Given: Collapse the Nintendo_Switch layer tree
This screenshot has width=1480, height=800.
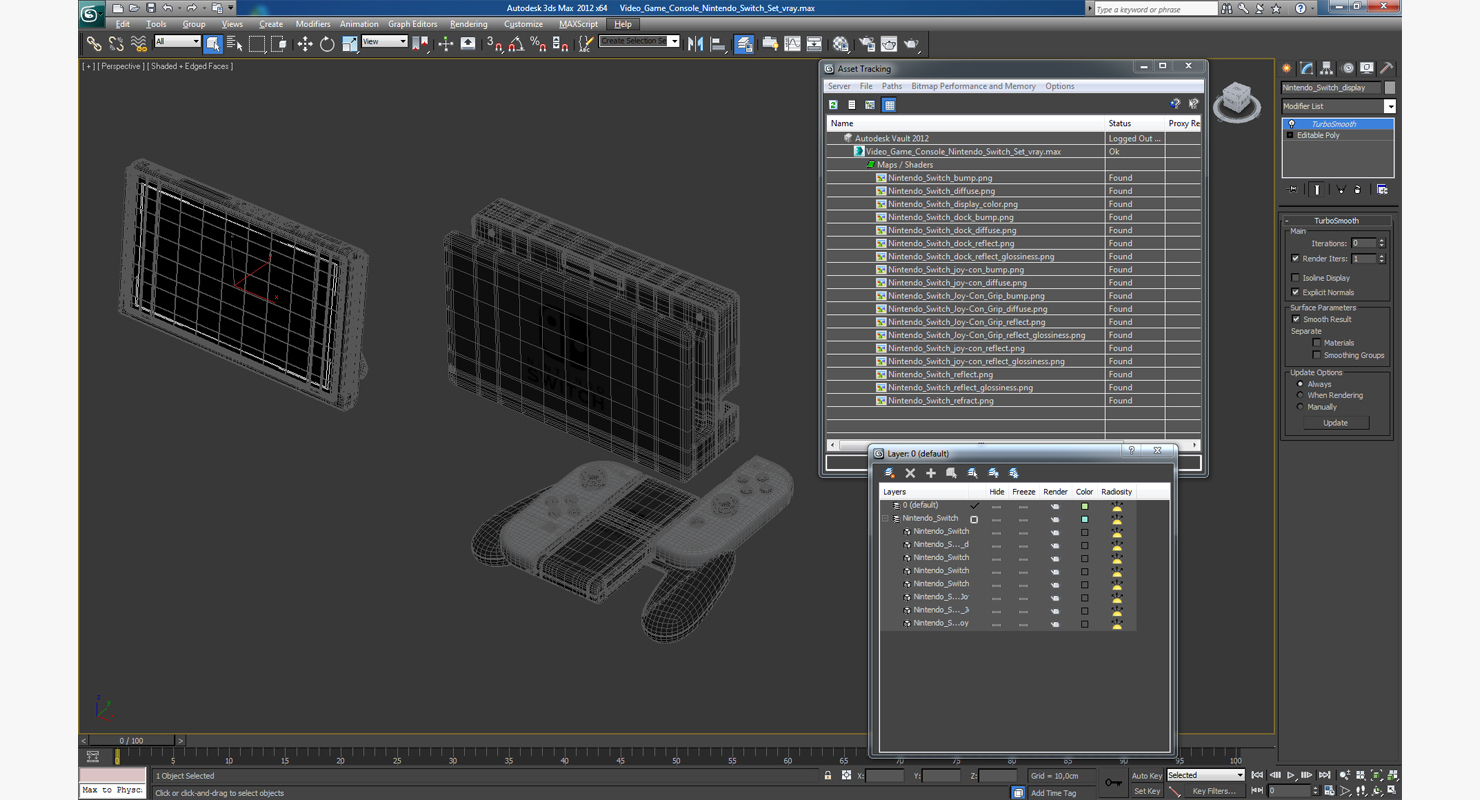Looking at the screenshot, I should [885, 519].
